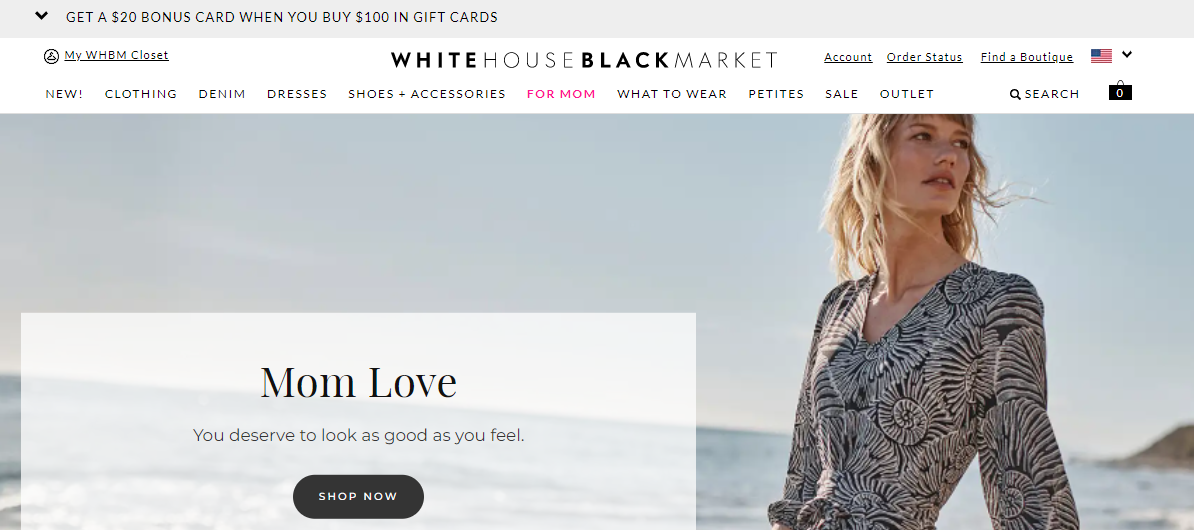Image resolution: width=1194 pixels, height=530 pixels.
Task: Click the hanger closet icon
Action: 51,56
